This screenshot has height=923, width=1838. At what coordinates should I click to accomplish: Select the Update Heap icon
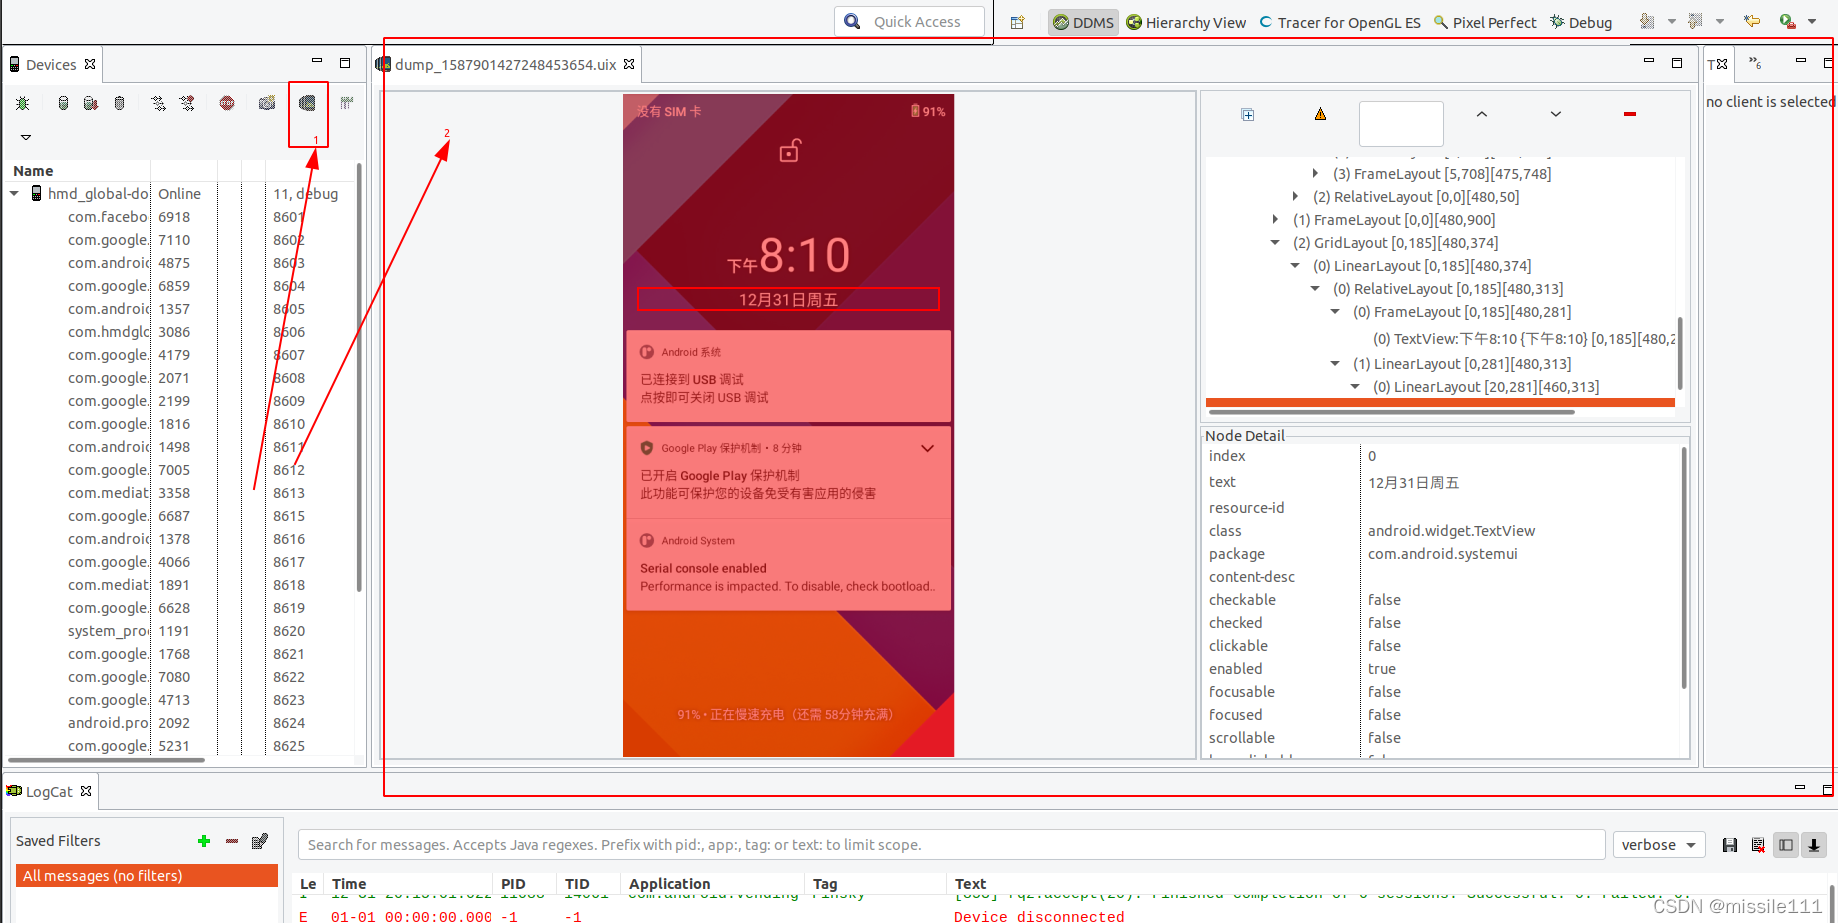click(x=63, y=103)
